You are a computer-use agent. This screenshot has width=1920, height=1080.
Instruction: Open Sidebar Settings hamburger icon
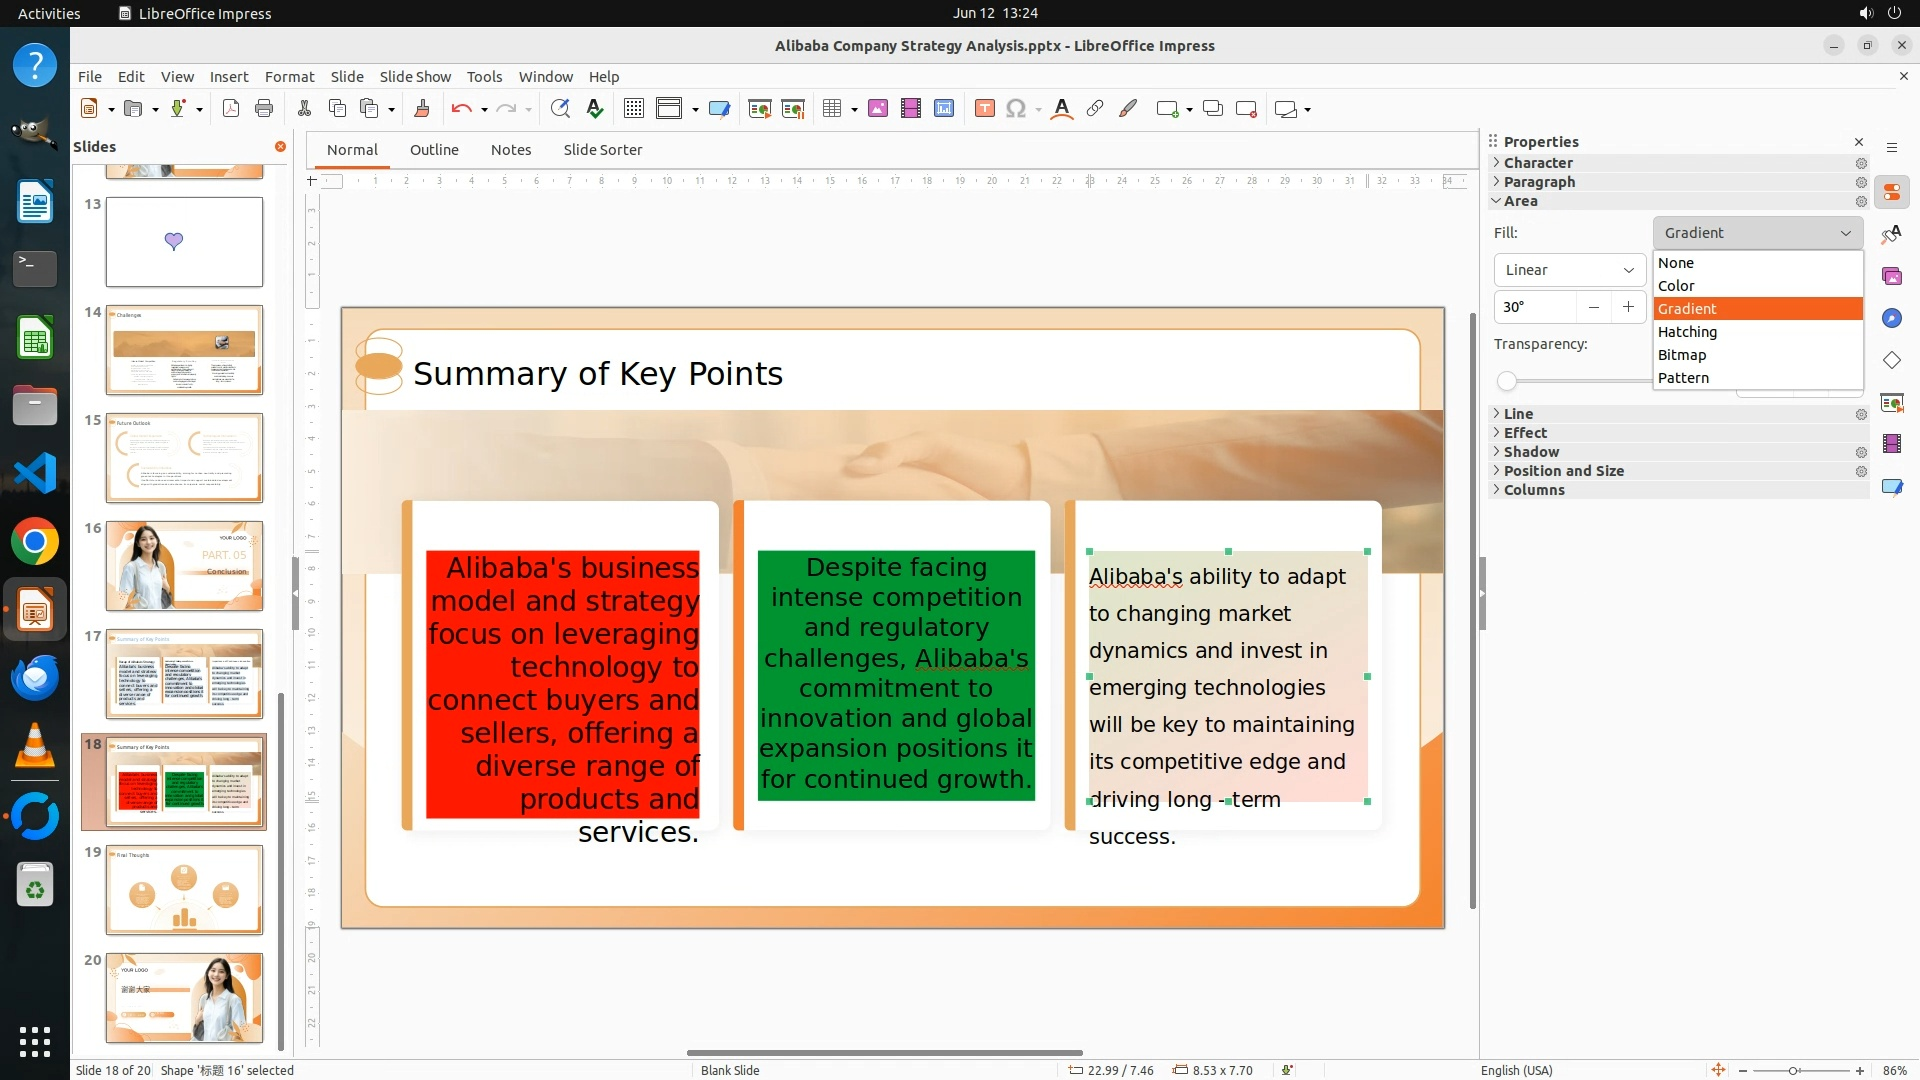point(1891,148)
